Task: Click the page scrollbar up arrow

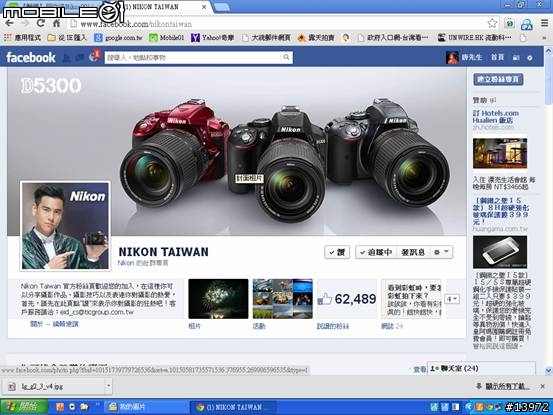Action: click(x=548, y=51)
